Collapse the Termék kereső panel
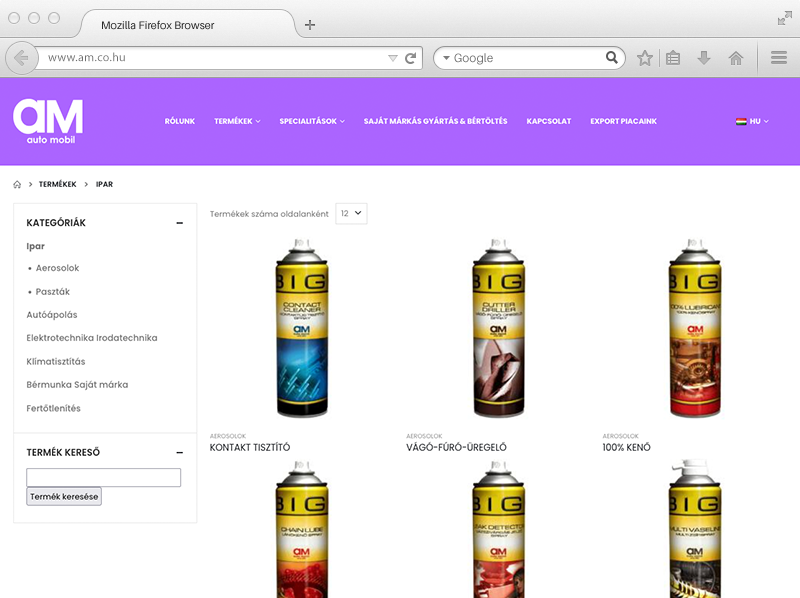Image resolution: width=800 pixels, height=598 pixels. pos(179,452)
